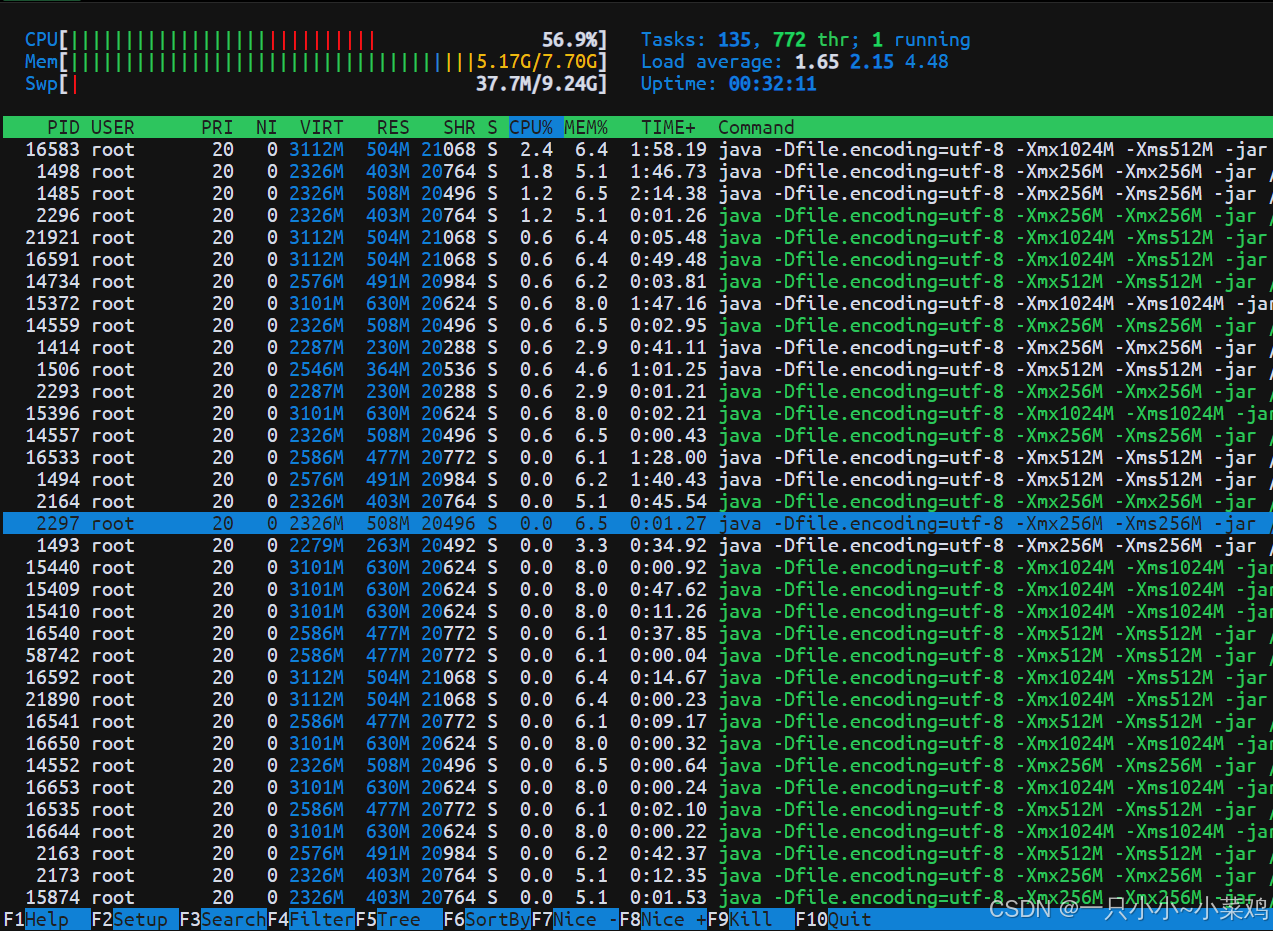Select process row with PID 16653
Viewport: 1273px width, 931px height.
pos(636,788)
